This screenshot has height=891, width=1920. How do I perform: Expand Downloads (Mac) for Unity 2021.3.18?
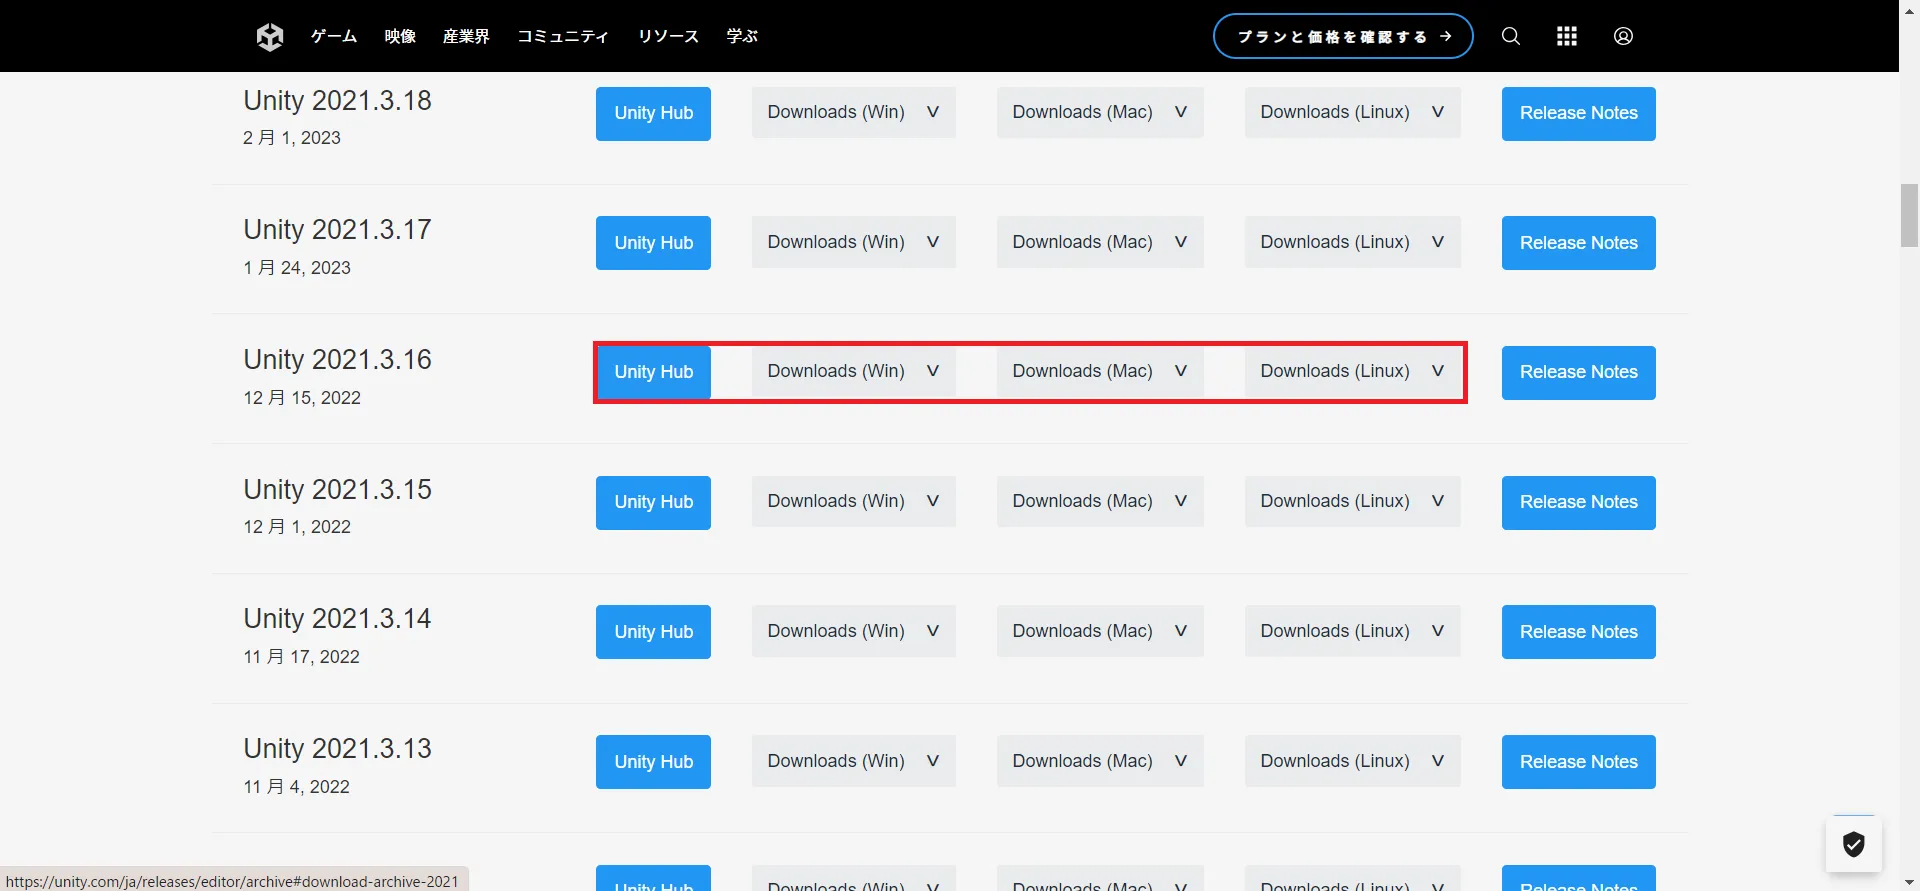pyautogui.click(x=1100, y=112)
